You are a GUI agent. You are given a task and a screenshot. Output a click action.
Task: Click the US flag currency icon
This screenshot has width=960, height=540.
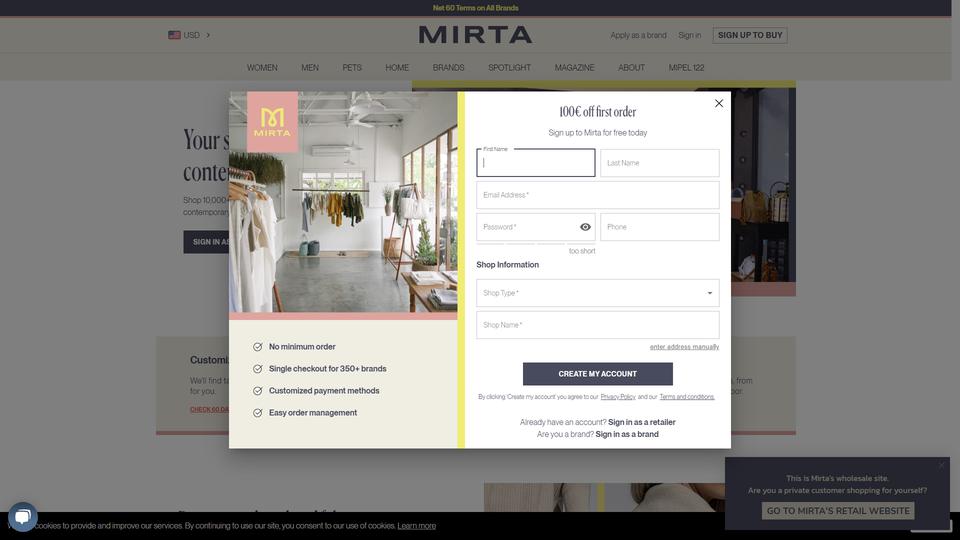174,35
